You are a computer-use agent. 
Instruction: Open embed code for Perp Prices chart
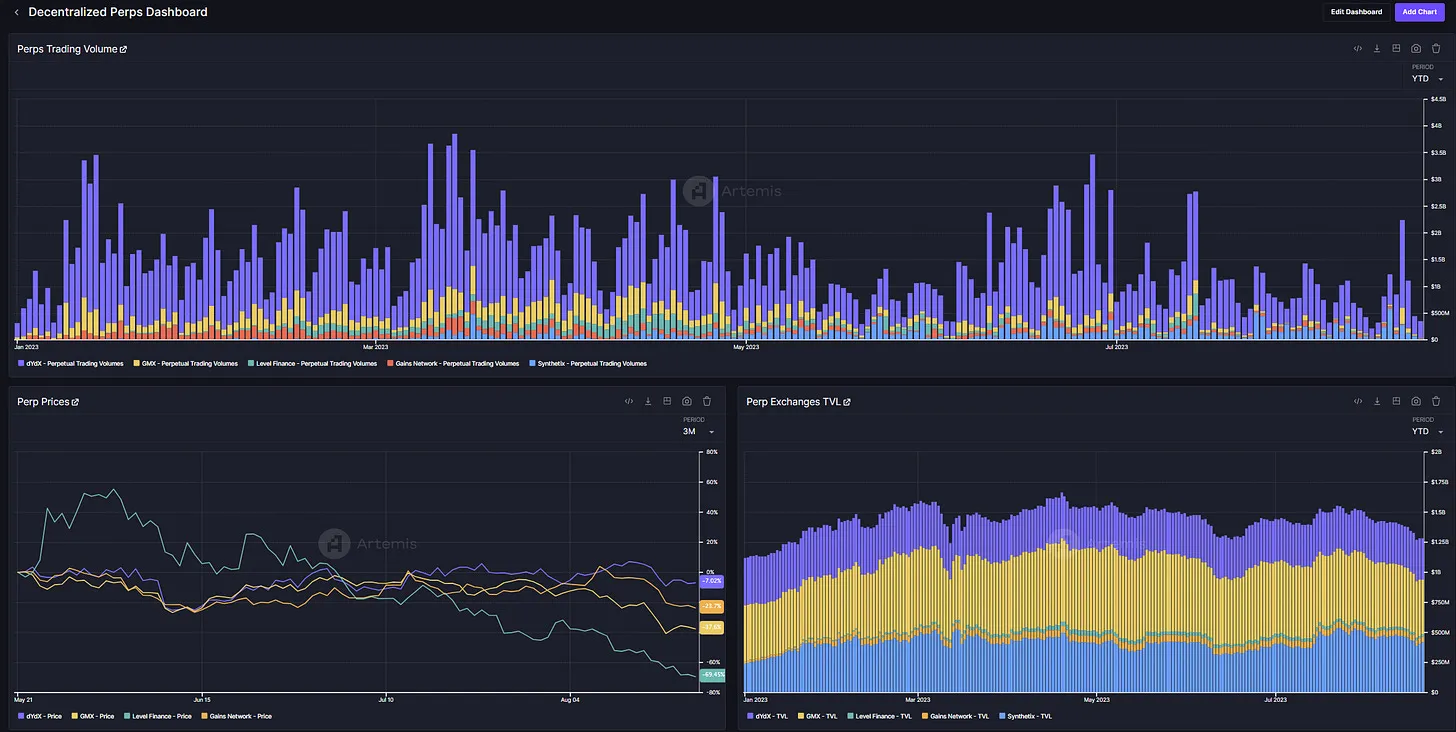coord(628,401)
